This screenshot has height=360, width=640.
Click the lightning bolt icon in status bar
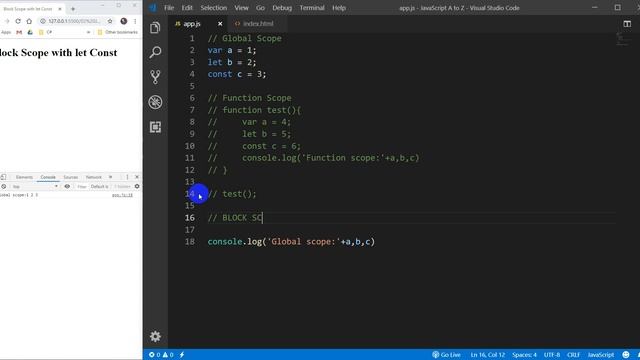[182, 355]
